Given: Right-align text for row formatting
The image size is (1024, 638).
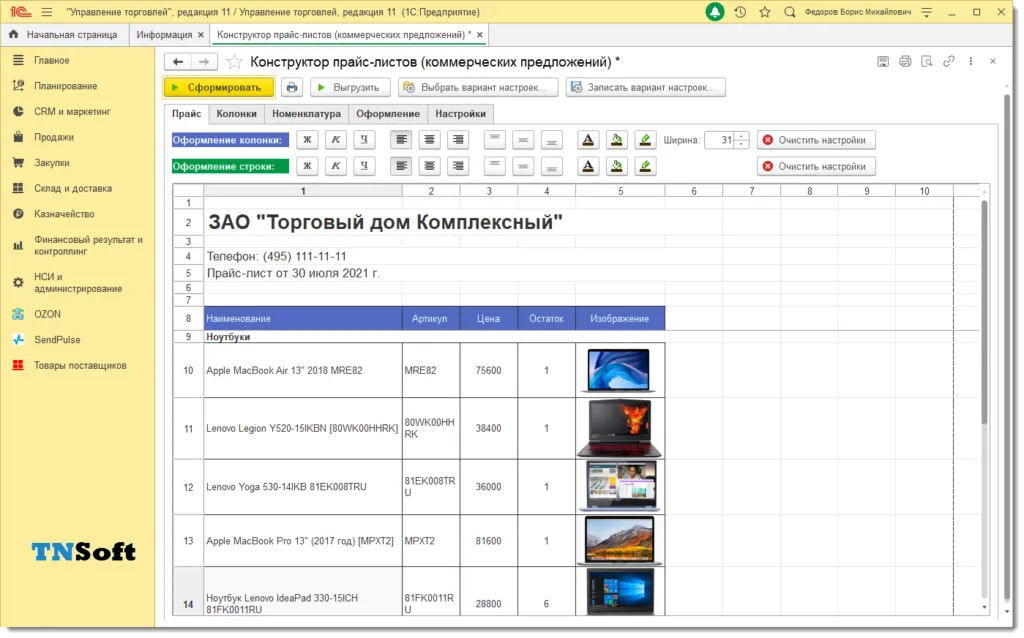Looking at the screenshot, I should pos(458,166).
